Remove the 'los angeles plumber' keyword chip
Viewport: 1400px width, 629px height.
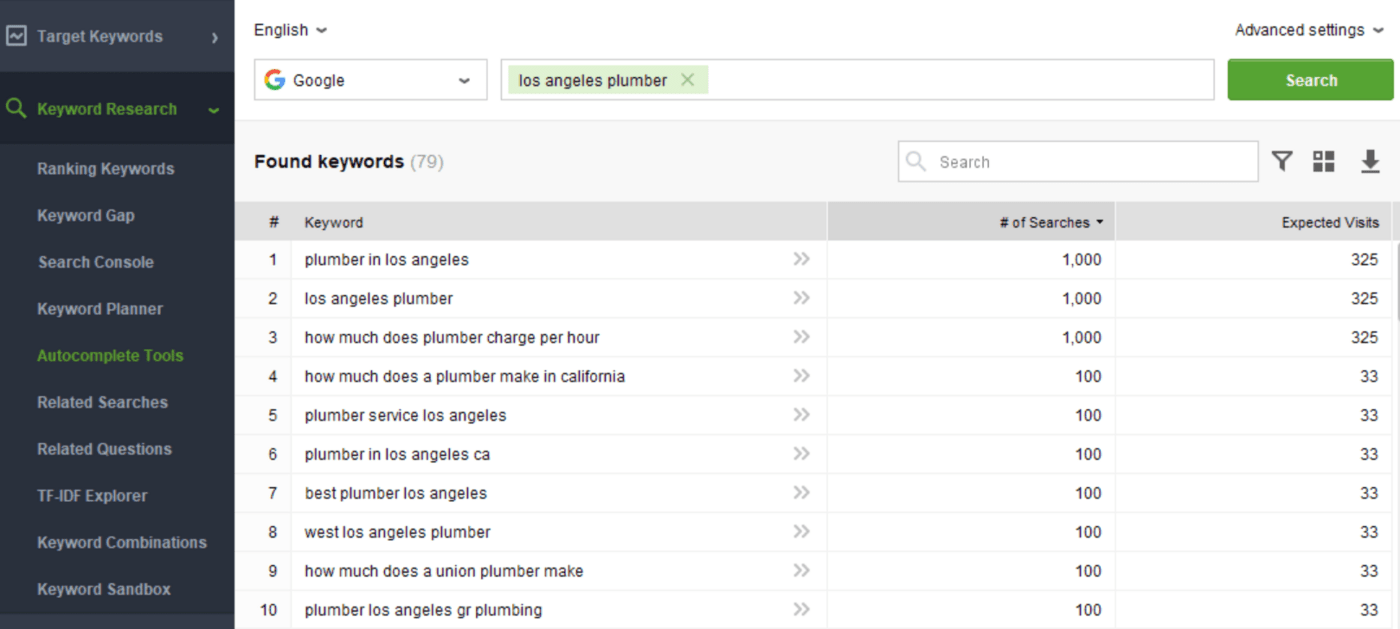[x=687, y=79]
